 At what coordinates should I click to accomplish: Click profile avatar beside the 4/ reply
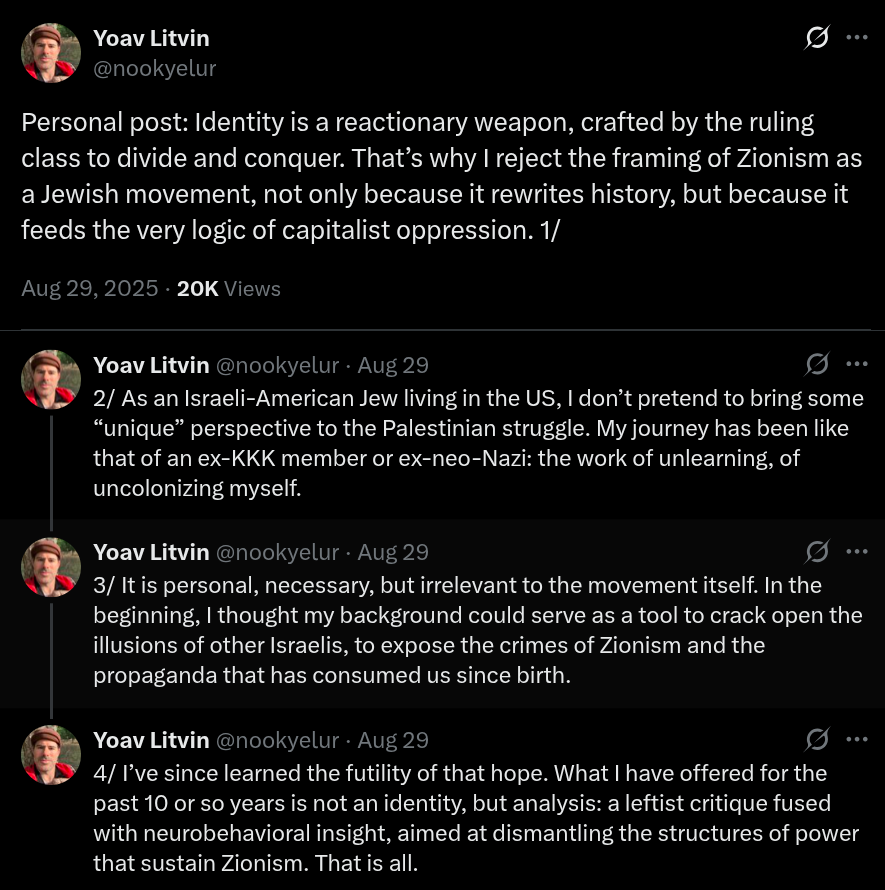(x=51, y=754)
